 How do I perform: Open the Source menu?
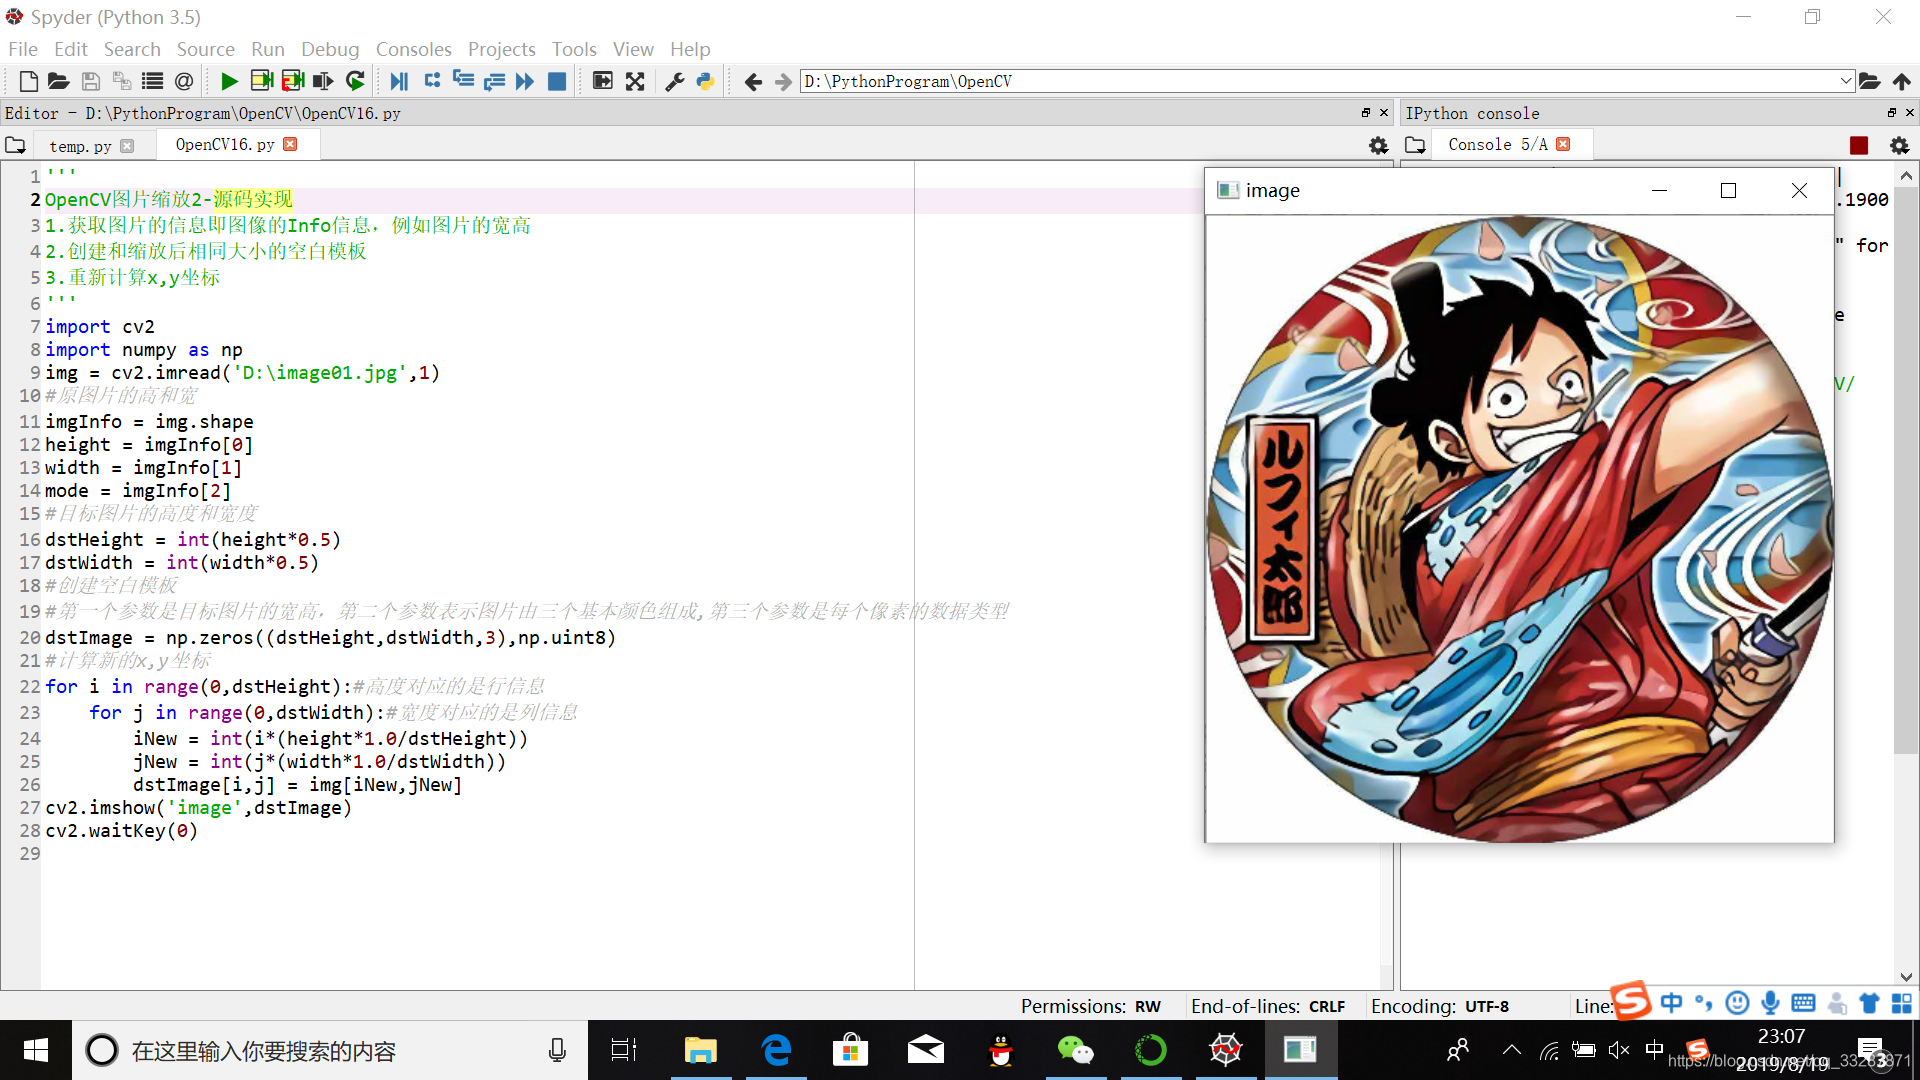[205, 49]
